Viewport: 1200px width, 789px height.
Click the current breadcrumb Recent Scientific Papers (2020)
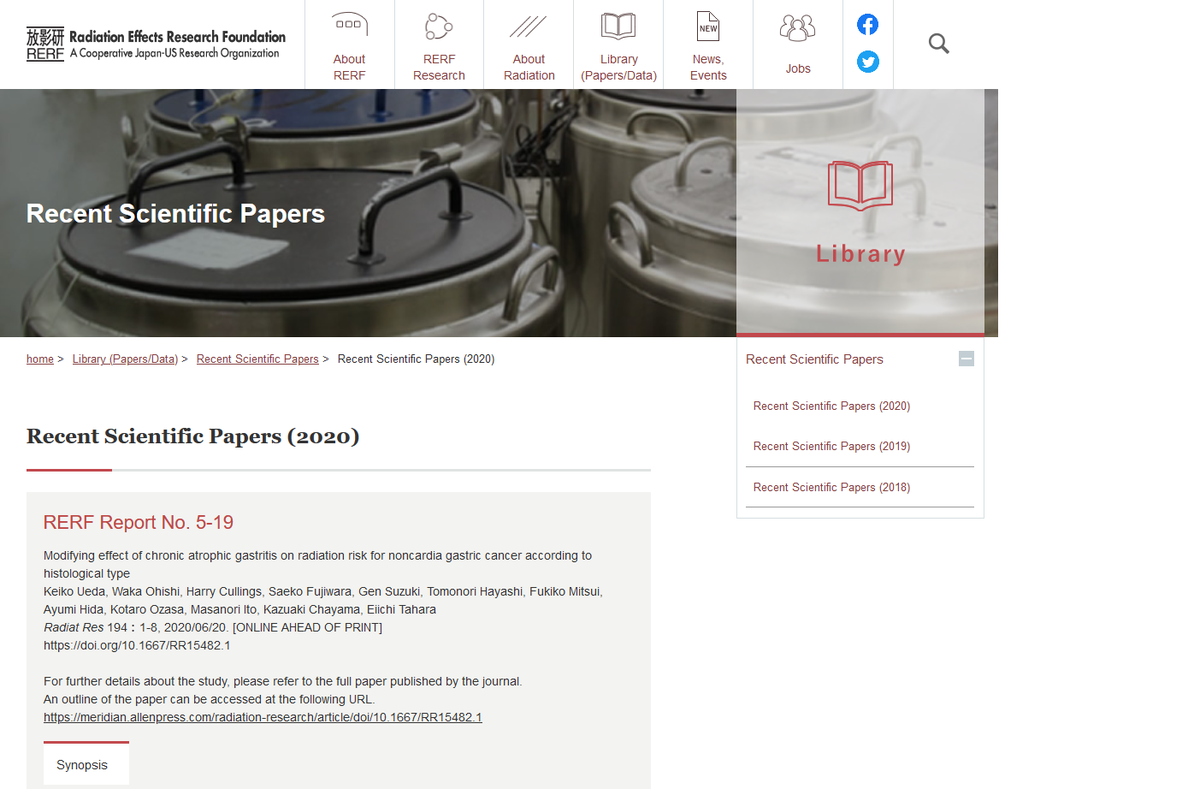pos(416,359)
